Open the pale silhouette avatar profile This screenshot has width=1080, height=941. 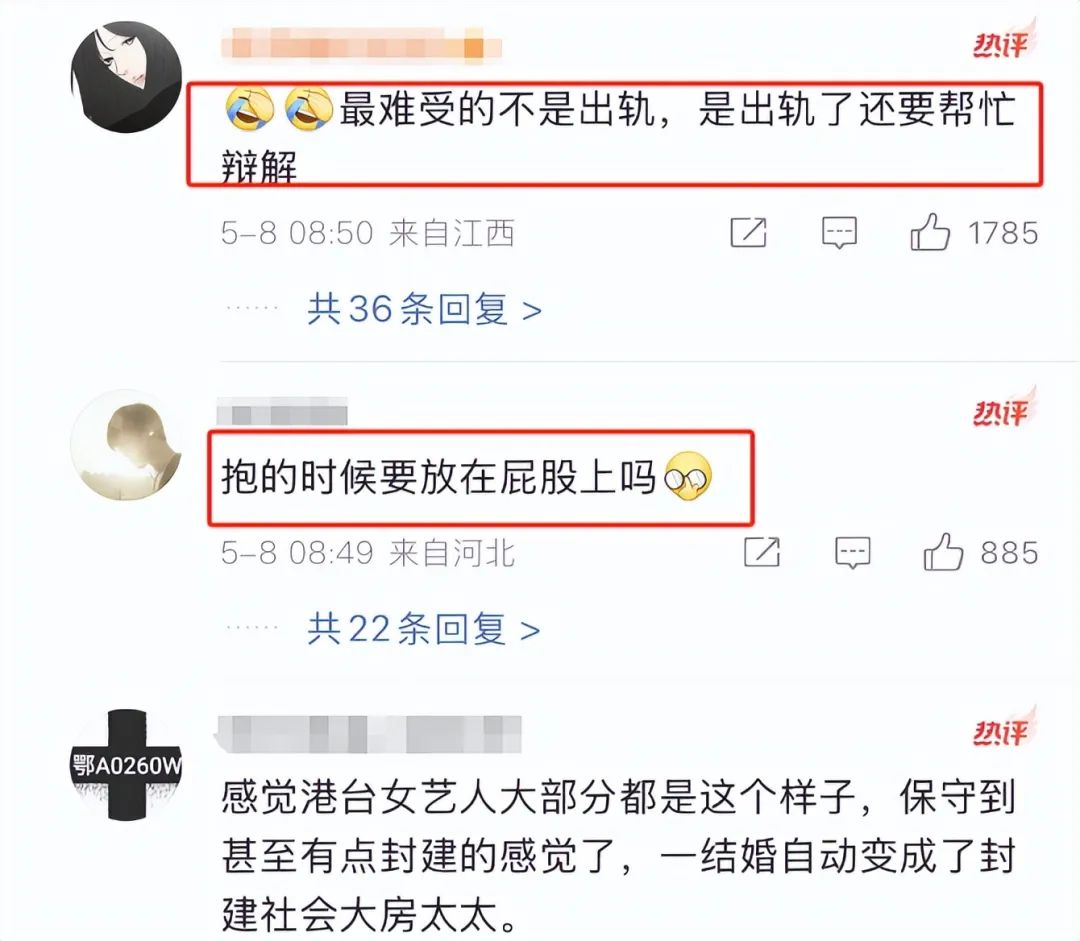coord(126,445)
